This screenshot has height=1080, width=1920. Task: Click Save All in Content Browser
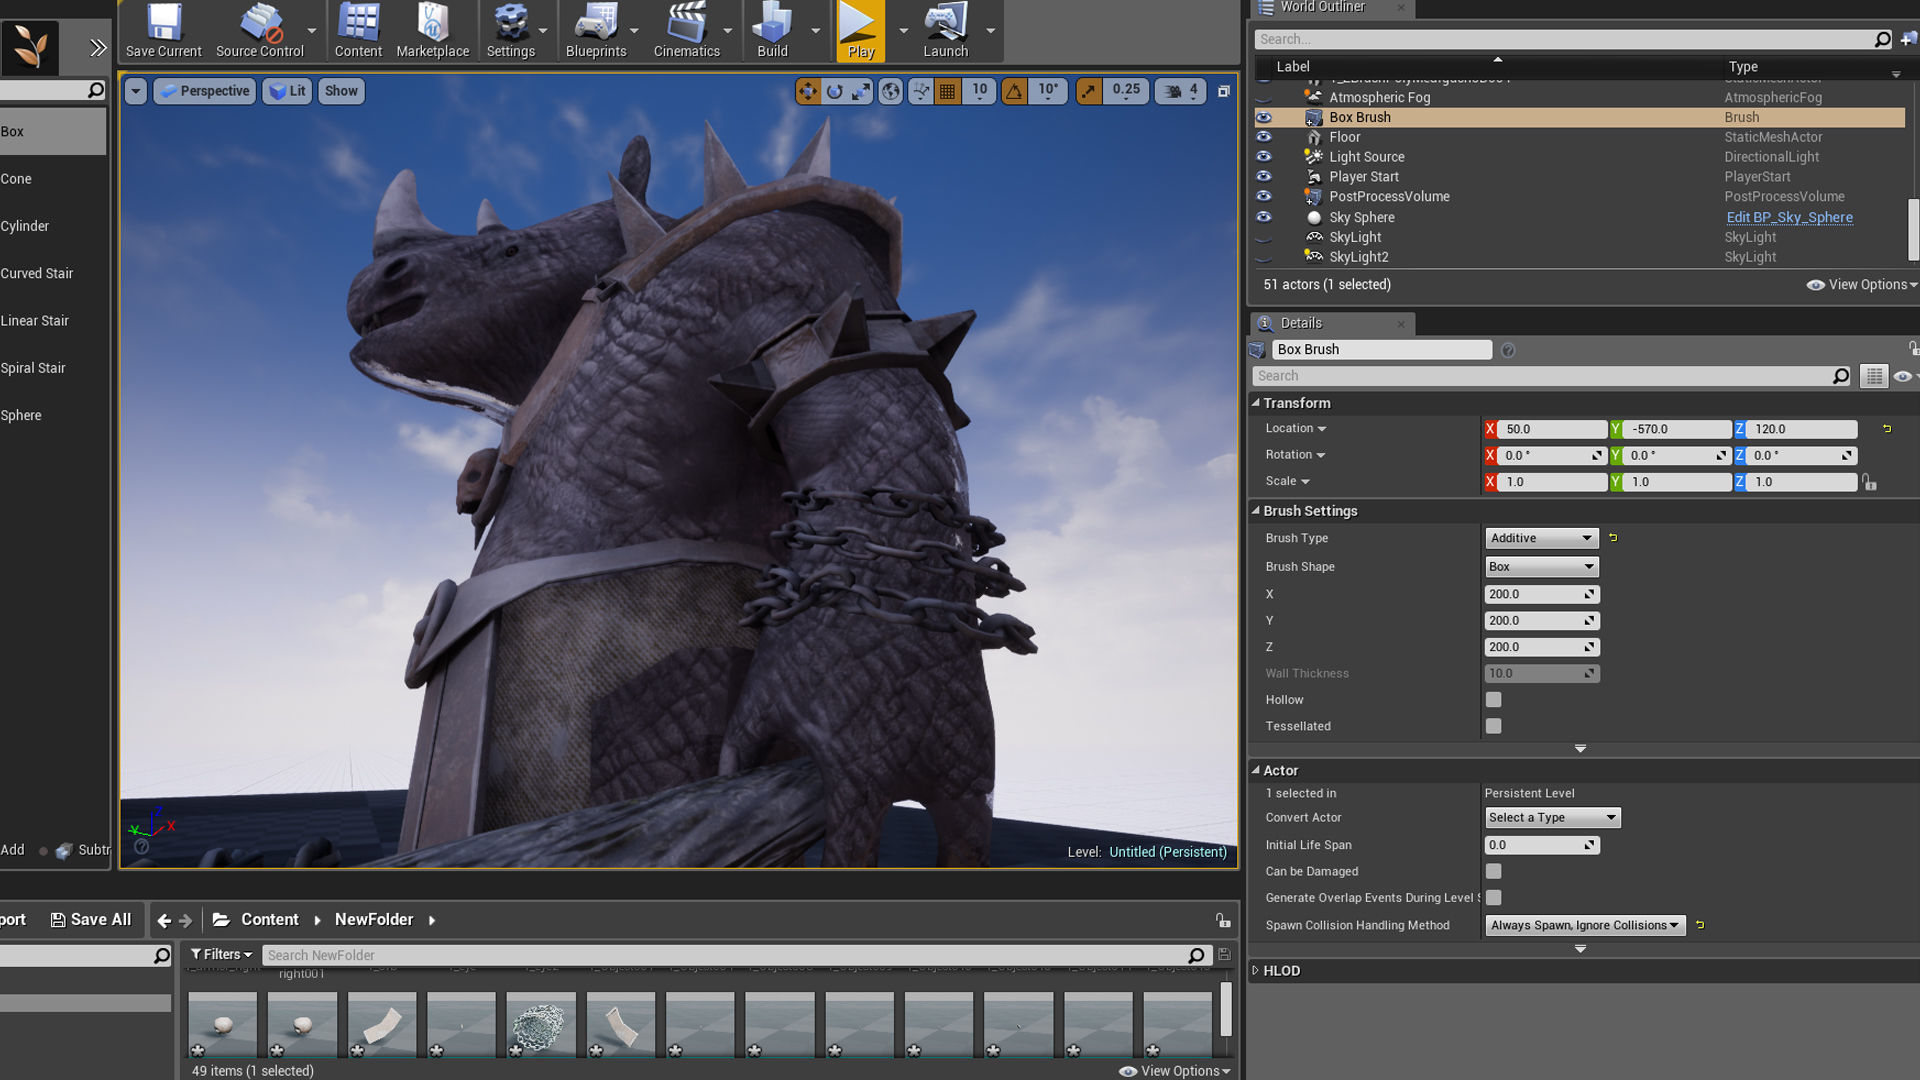point(91,920)
